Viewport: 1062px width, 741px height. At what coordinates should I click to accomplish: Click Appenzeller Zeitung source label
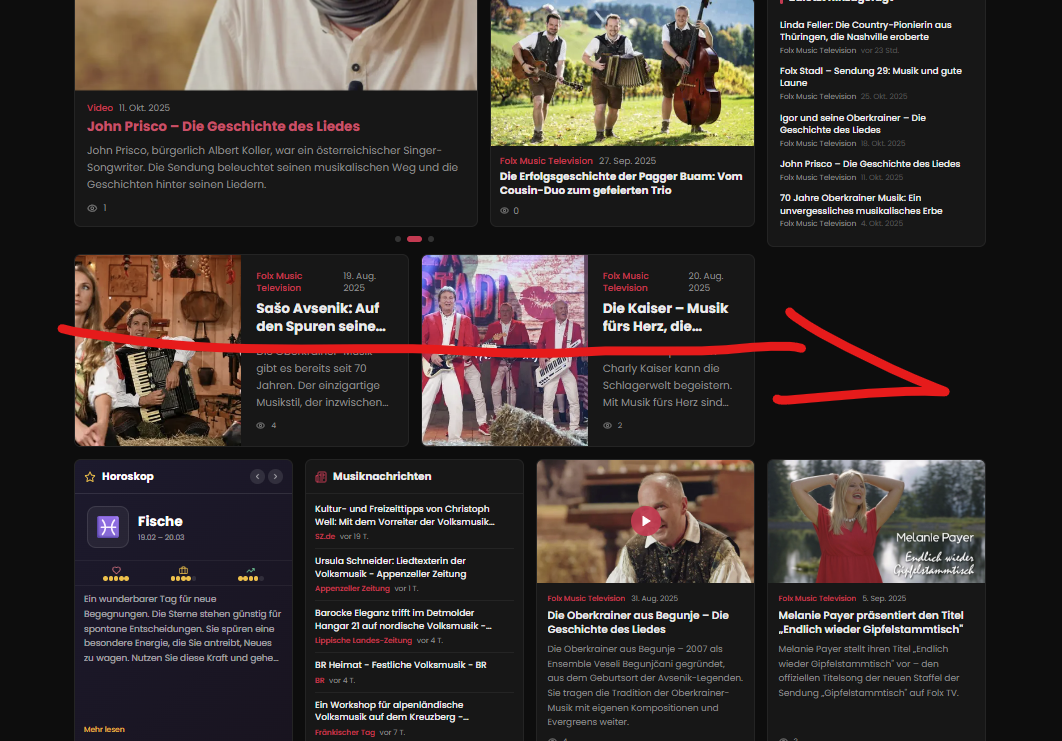tap(352, 589)
